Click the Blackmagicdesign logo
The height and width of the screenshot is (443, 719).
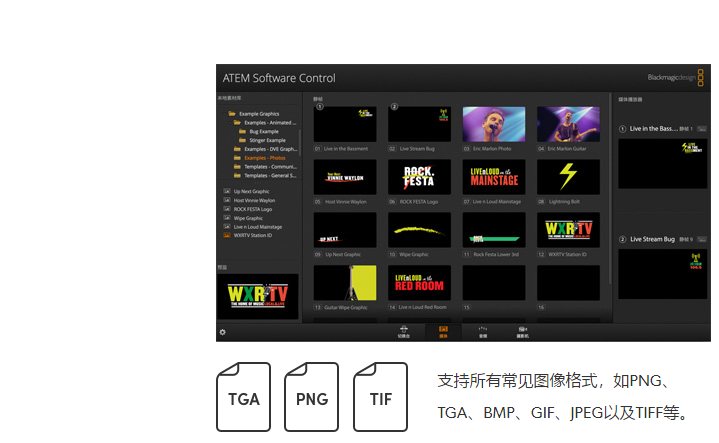[676, 78]
